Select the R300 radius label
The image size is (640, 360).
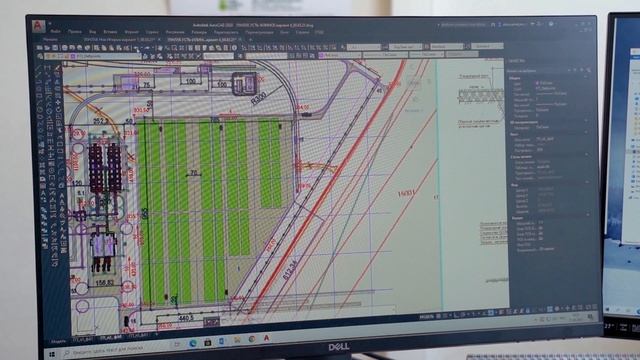tap(259, 98)
